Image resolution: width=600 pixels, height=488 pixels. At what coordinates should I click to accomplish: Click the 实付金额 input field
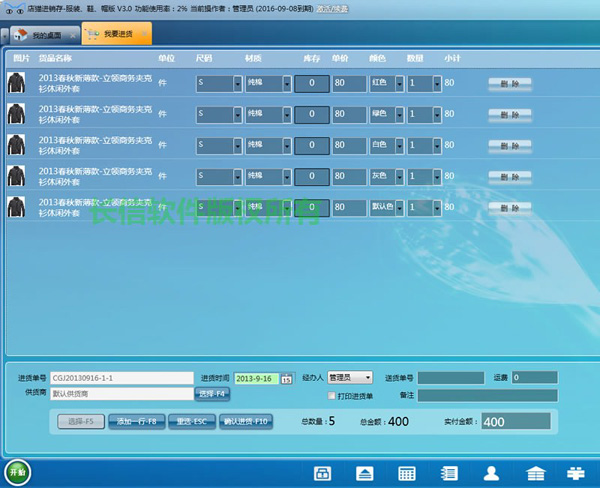click(515, 422)
